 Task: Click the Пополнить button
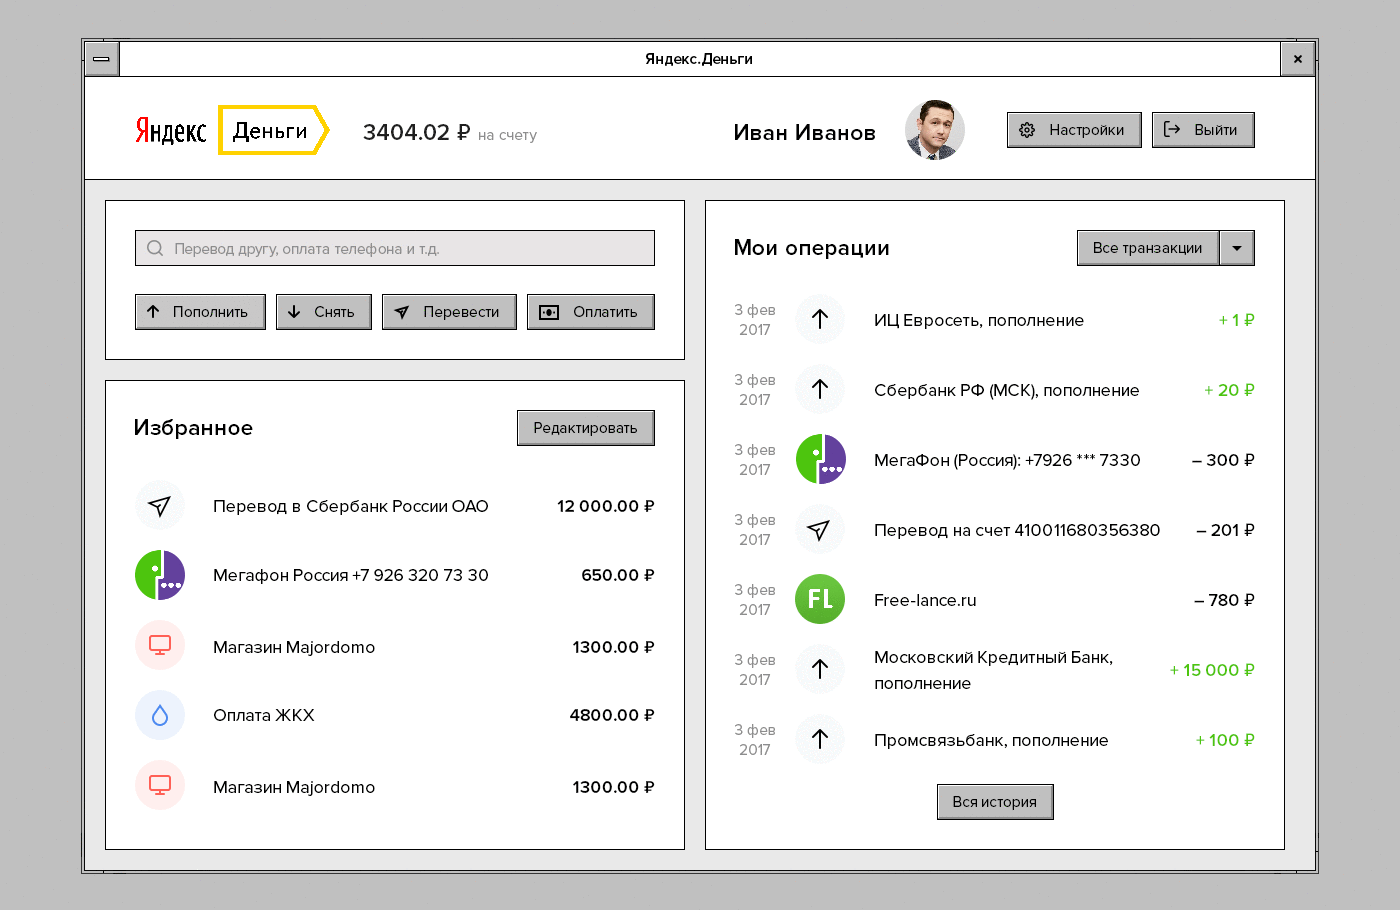200,312
